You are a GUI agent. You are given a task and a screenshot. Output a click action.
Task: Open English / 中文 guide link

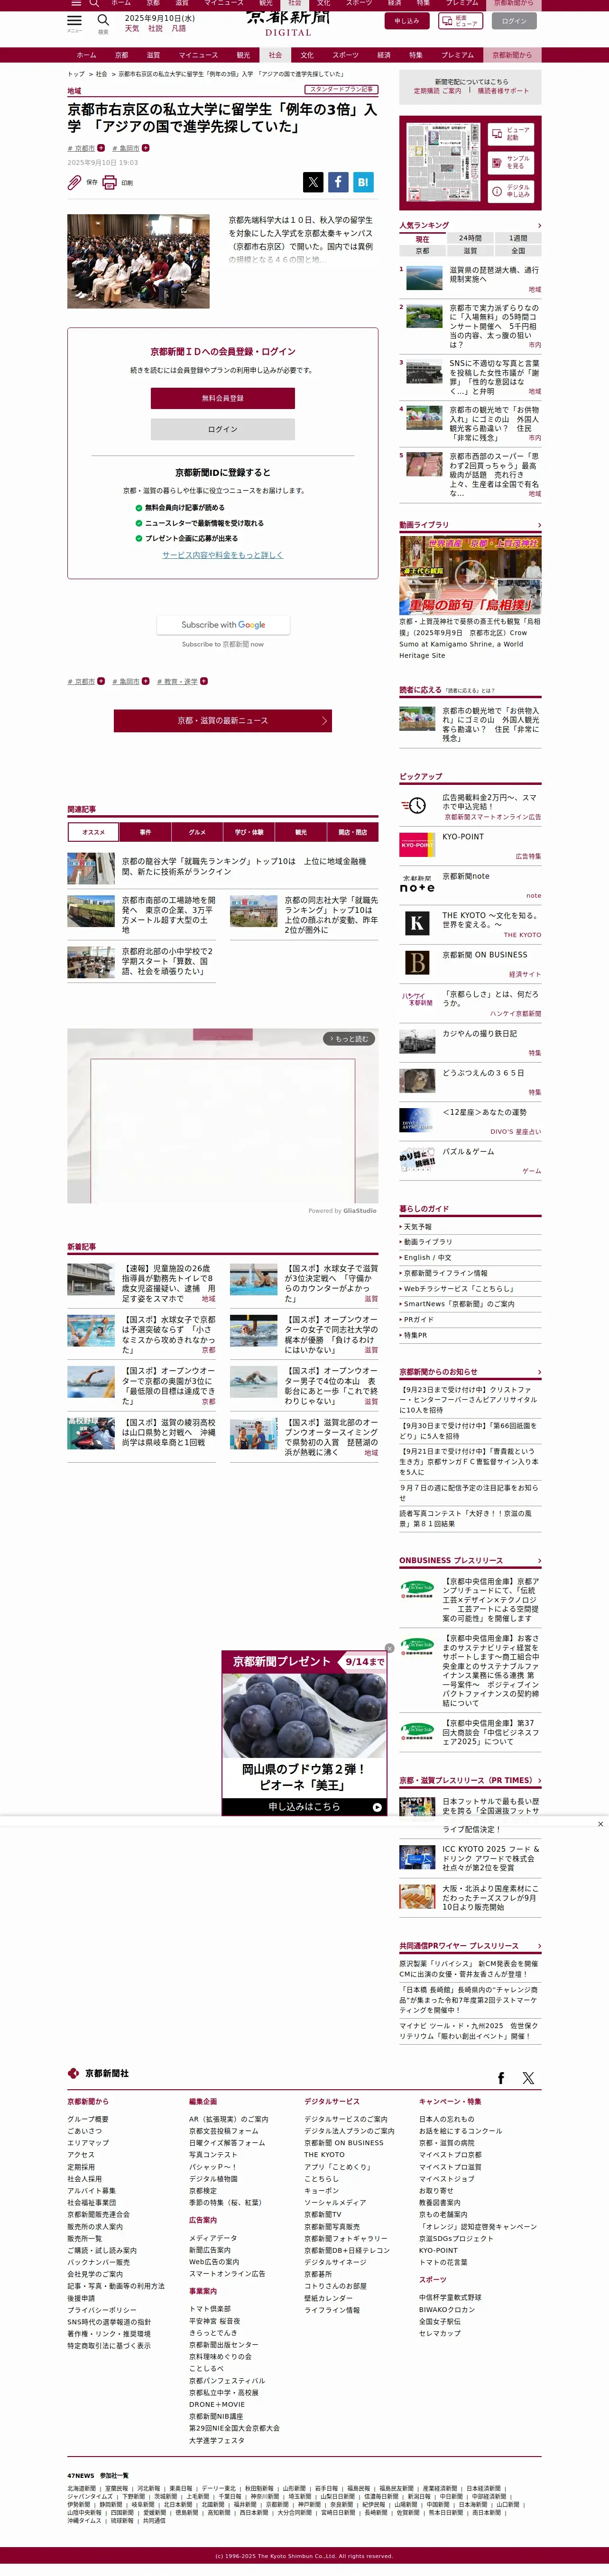tap(427, 1257)
